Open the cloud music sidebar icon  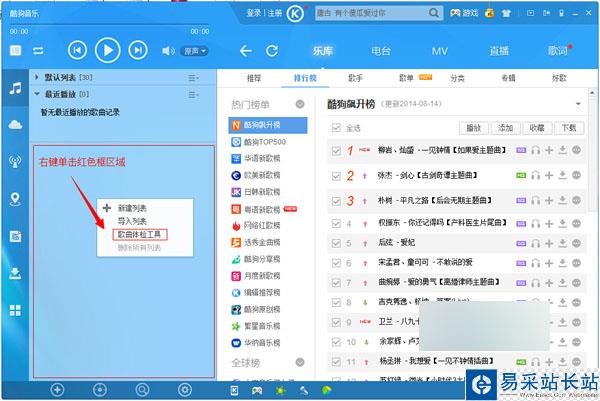pos(15,124)
